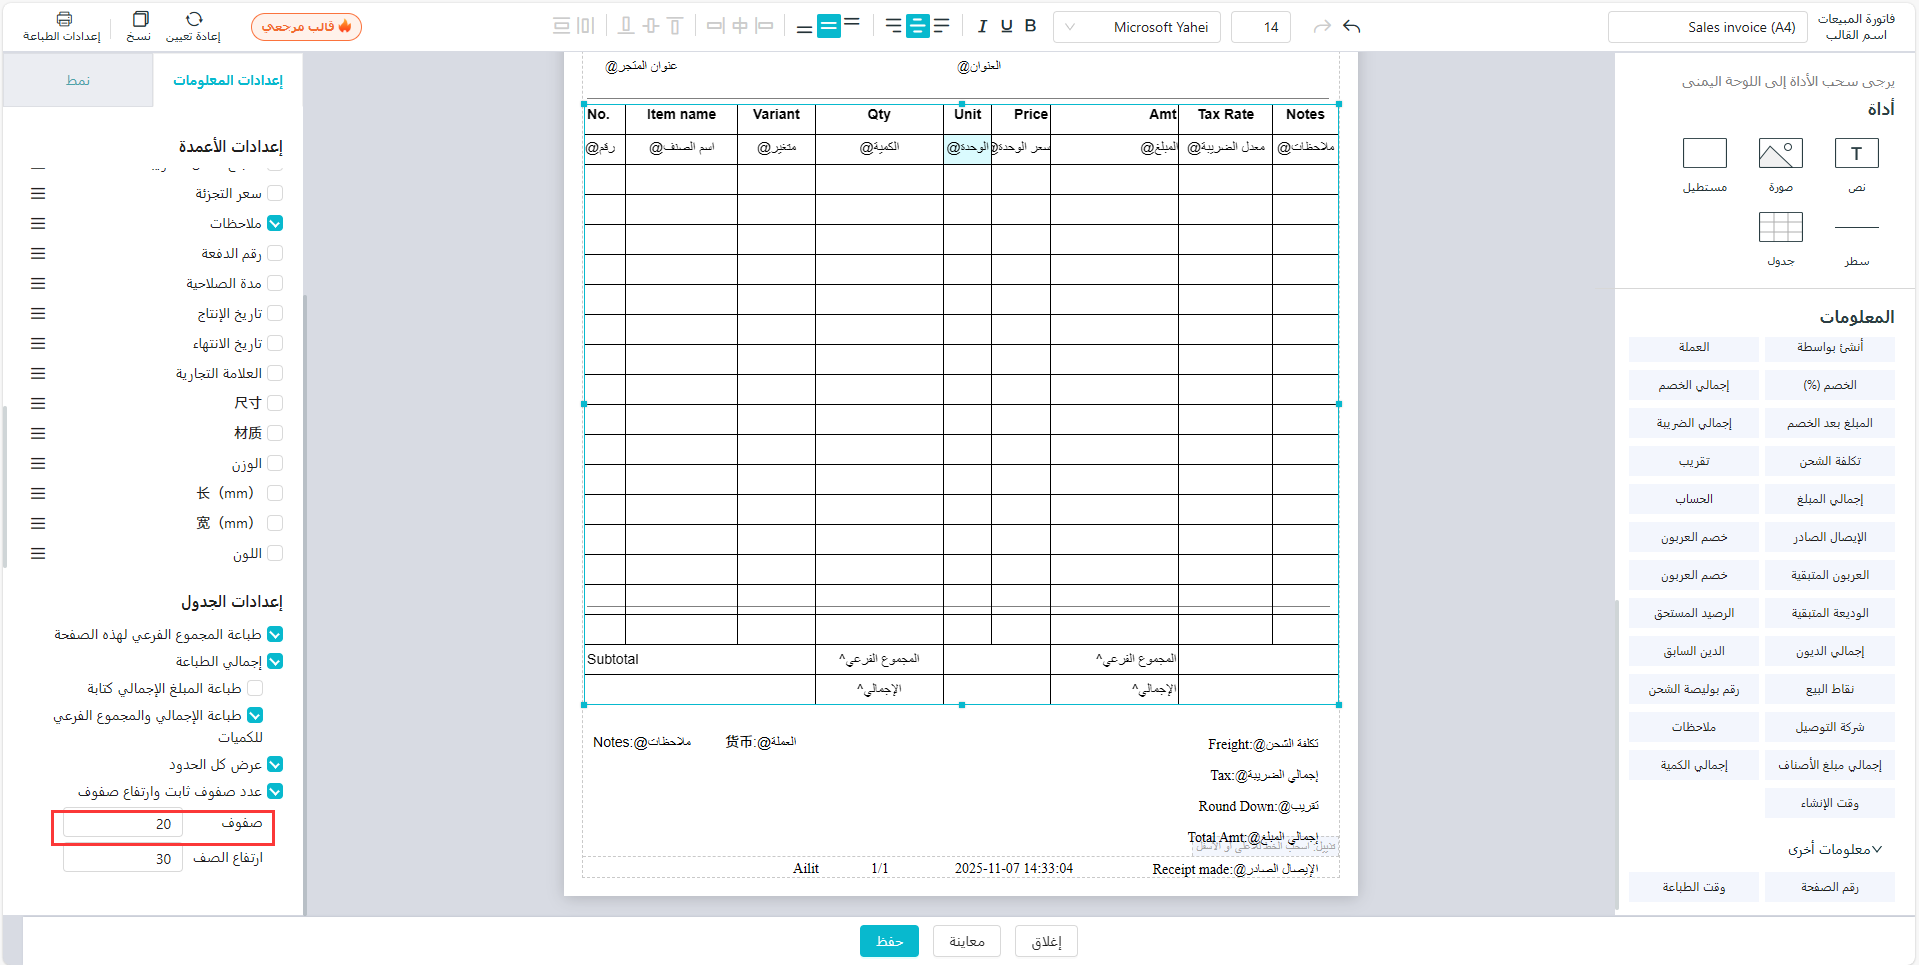This screenshot has width=1919, height=965.
Task: Toggle underline text formatting
Action: (1006, 27)
